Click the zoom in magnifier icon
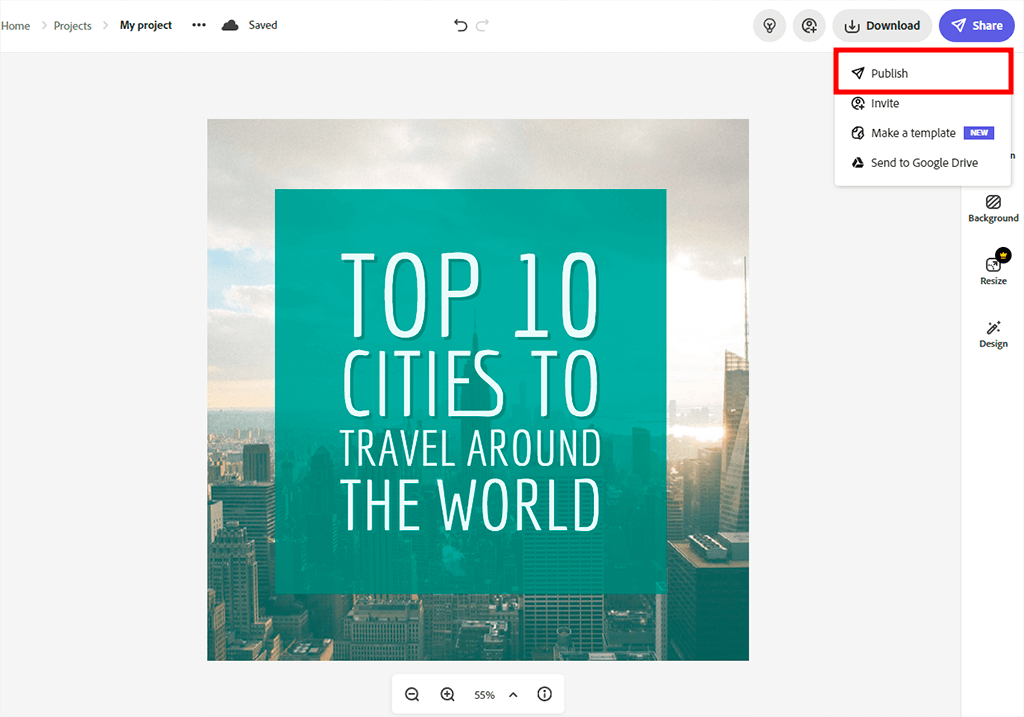 coord(447,694)
